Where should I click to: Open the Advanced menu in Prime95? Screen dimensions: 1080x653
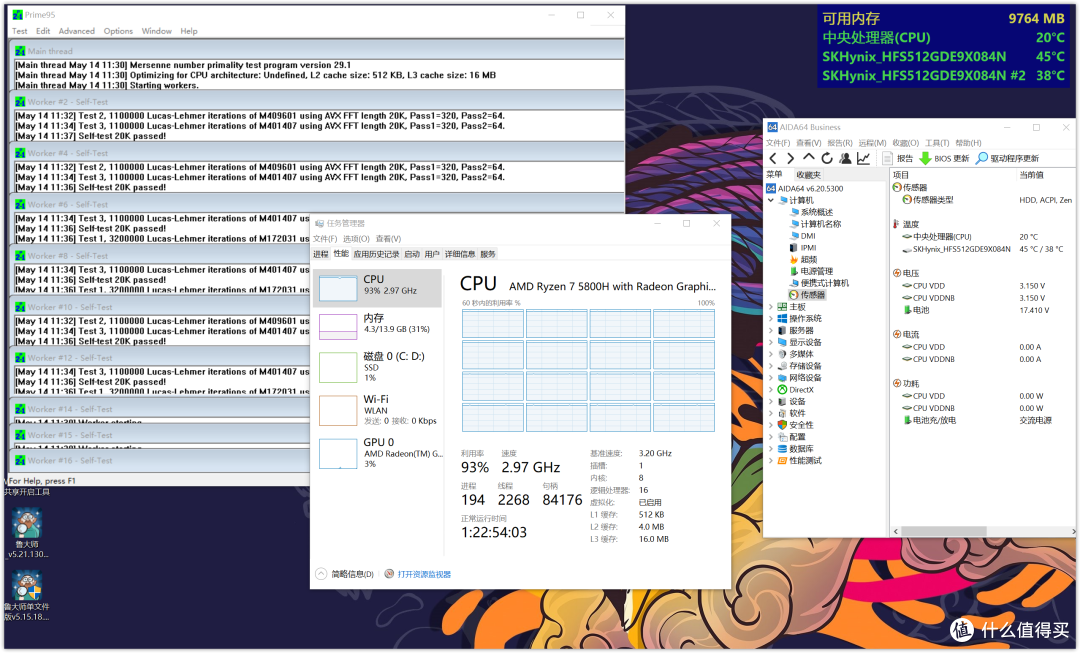(76, 31)
